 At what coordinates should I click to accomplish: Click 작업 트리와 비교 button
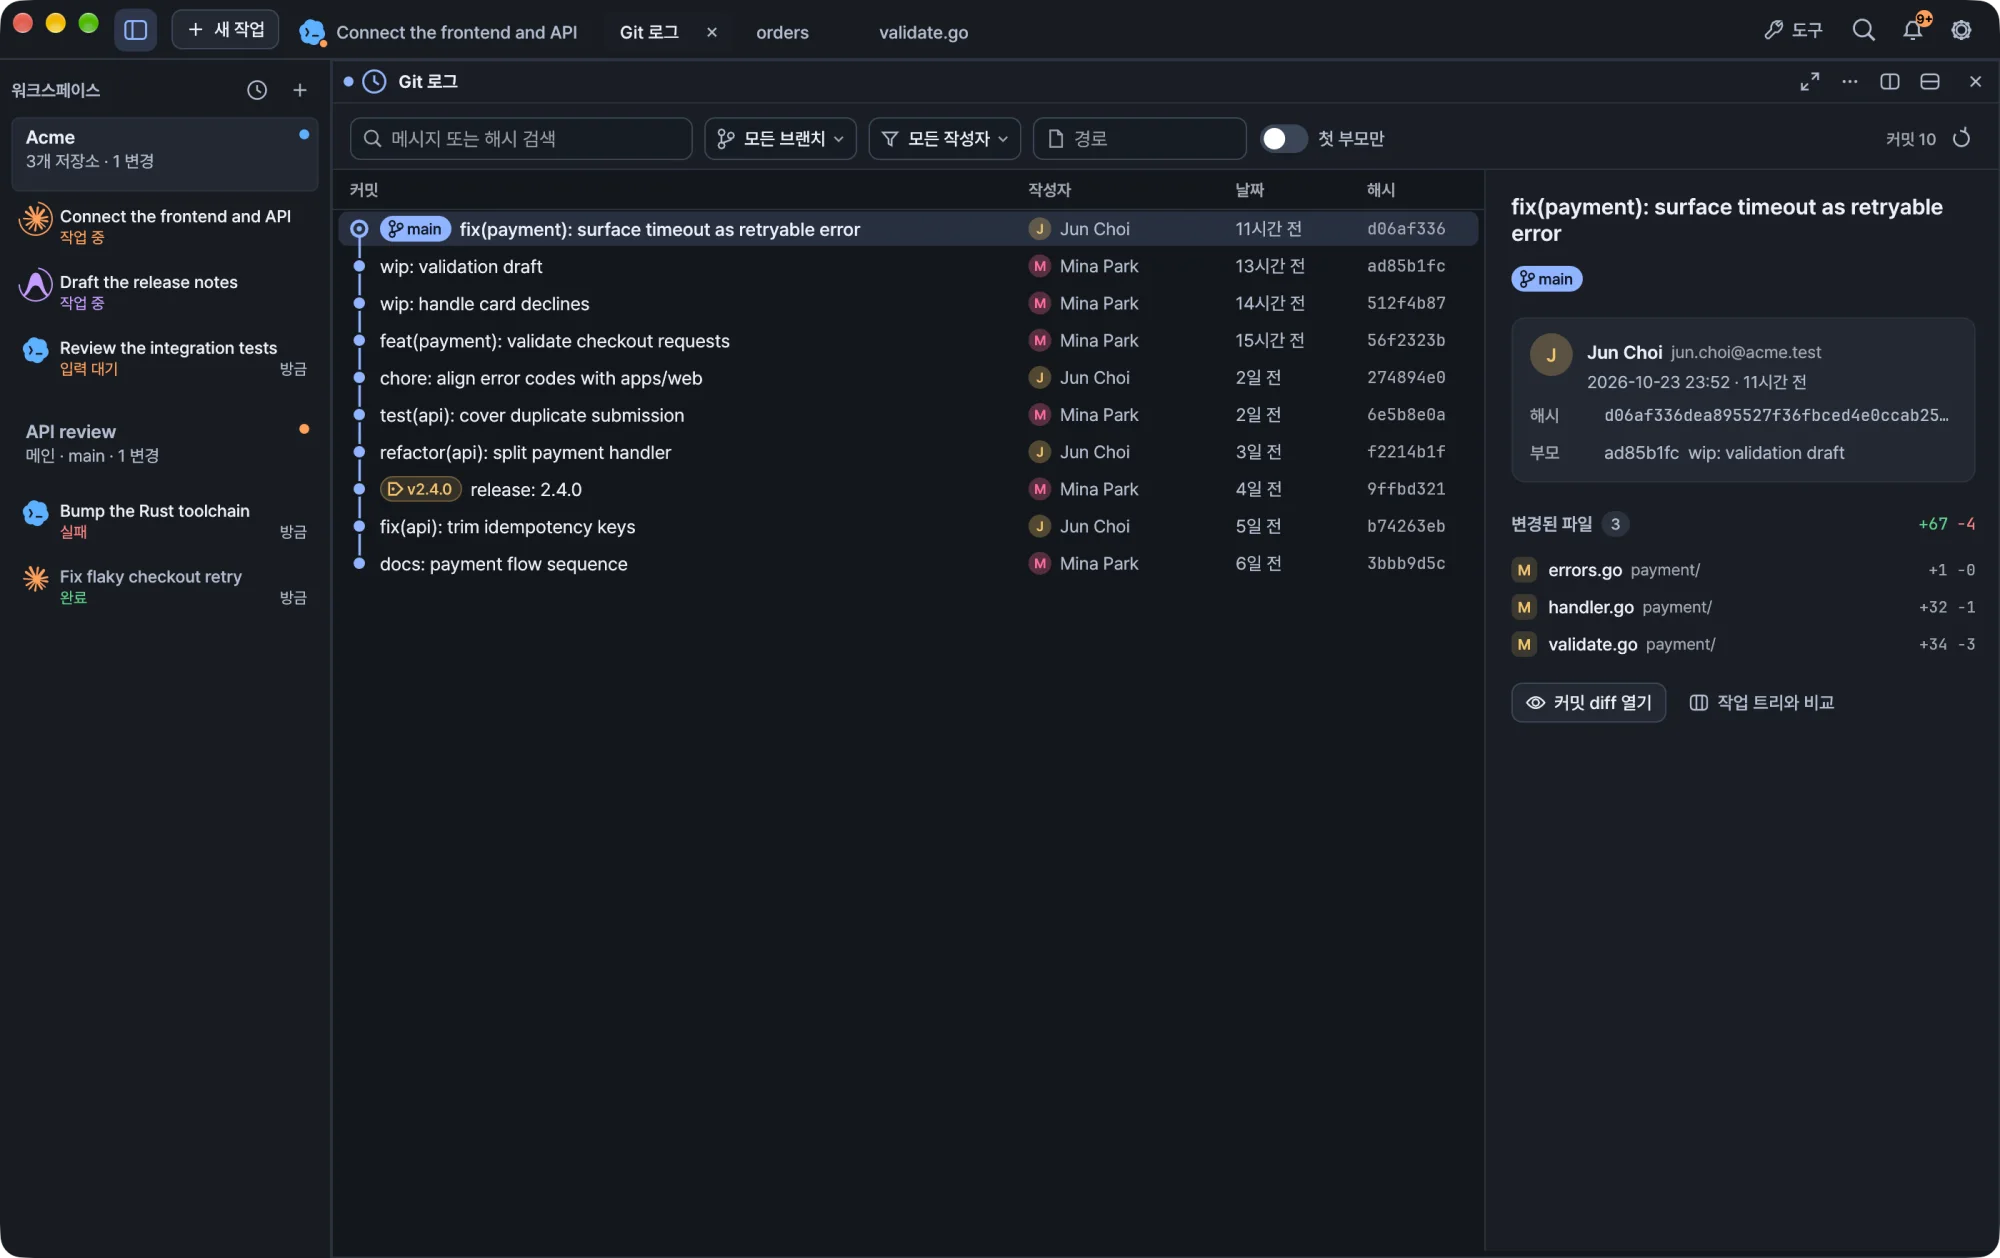click(x=1762, y=703)
